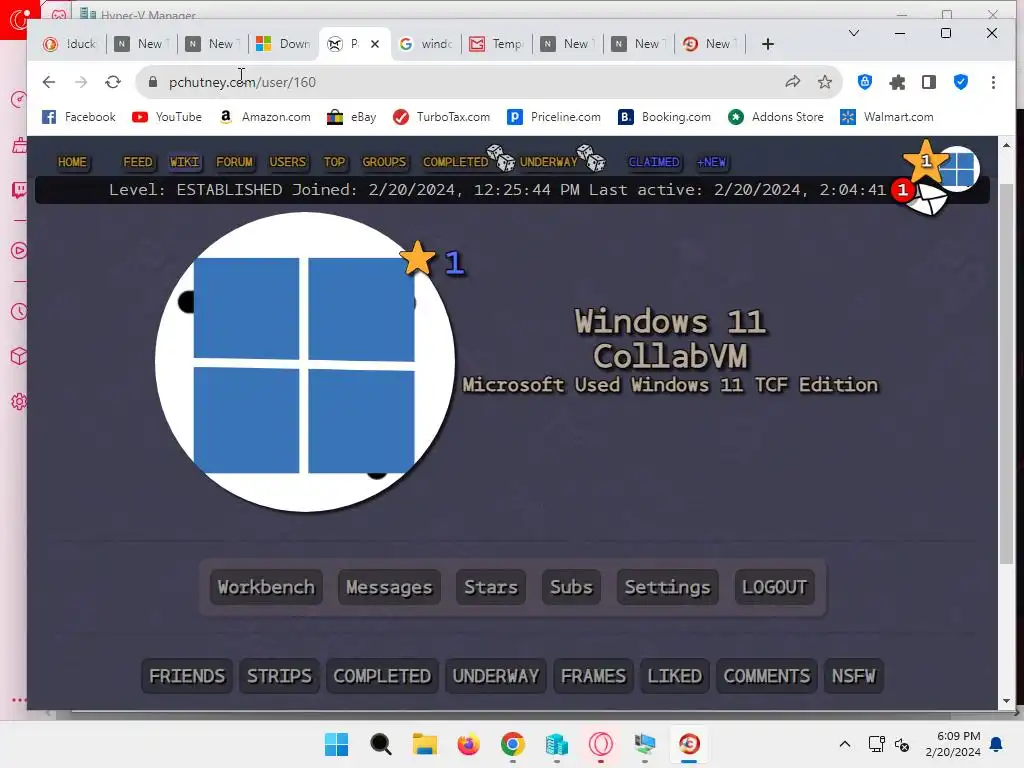Image resolution: width=1024 pixels, height=768 pixels.
Task: Open a new browser tab
Action: click(x=768, y=44)
